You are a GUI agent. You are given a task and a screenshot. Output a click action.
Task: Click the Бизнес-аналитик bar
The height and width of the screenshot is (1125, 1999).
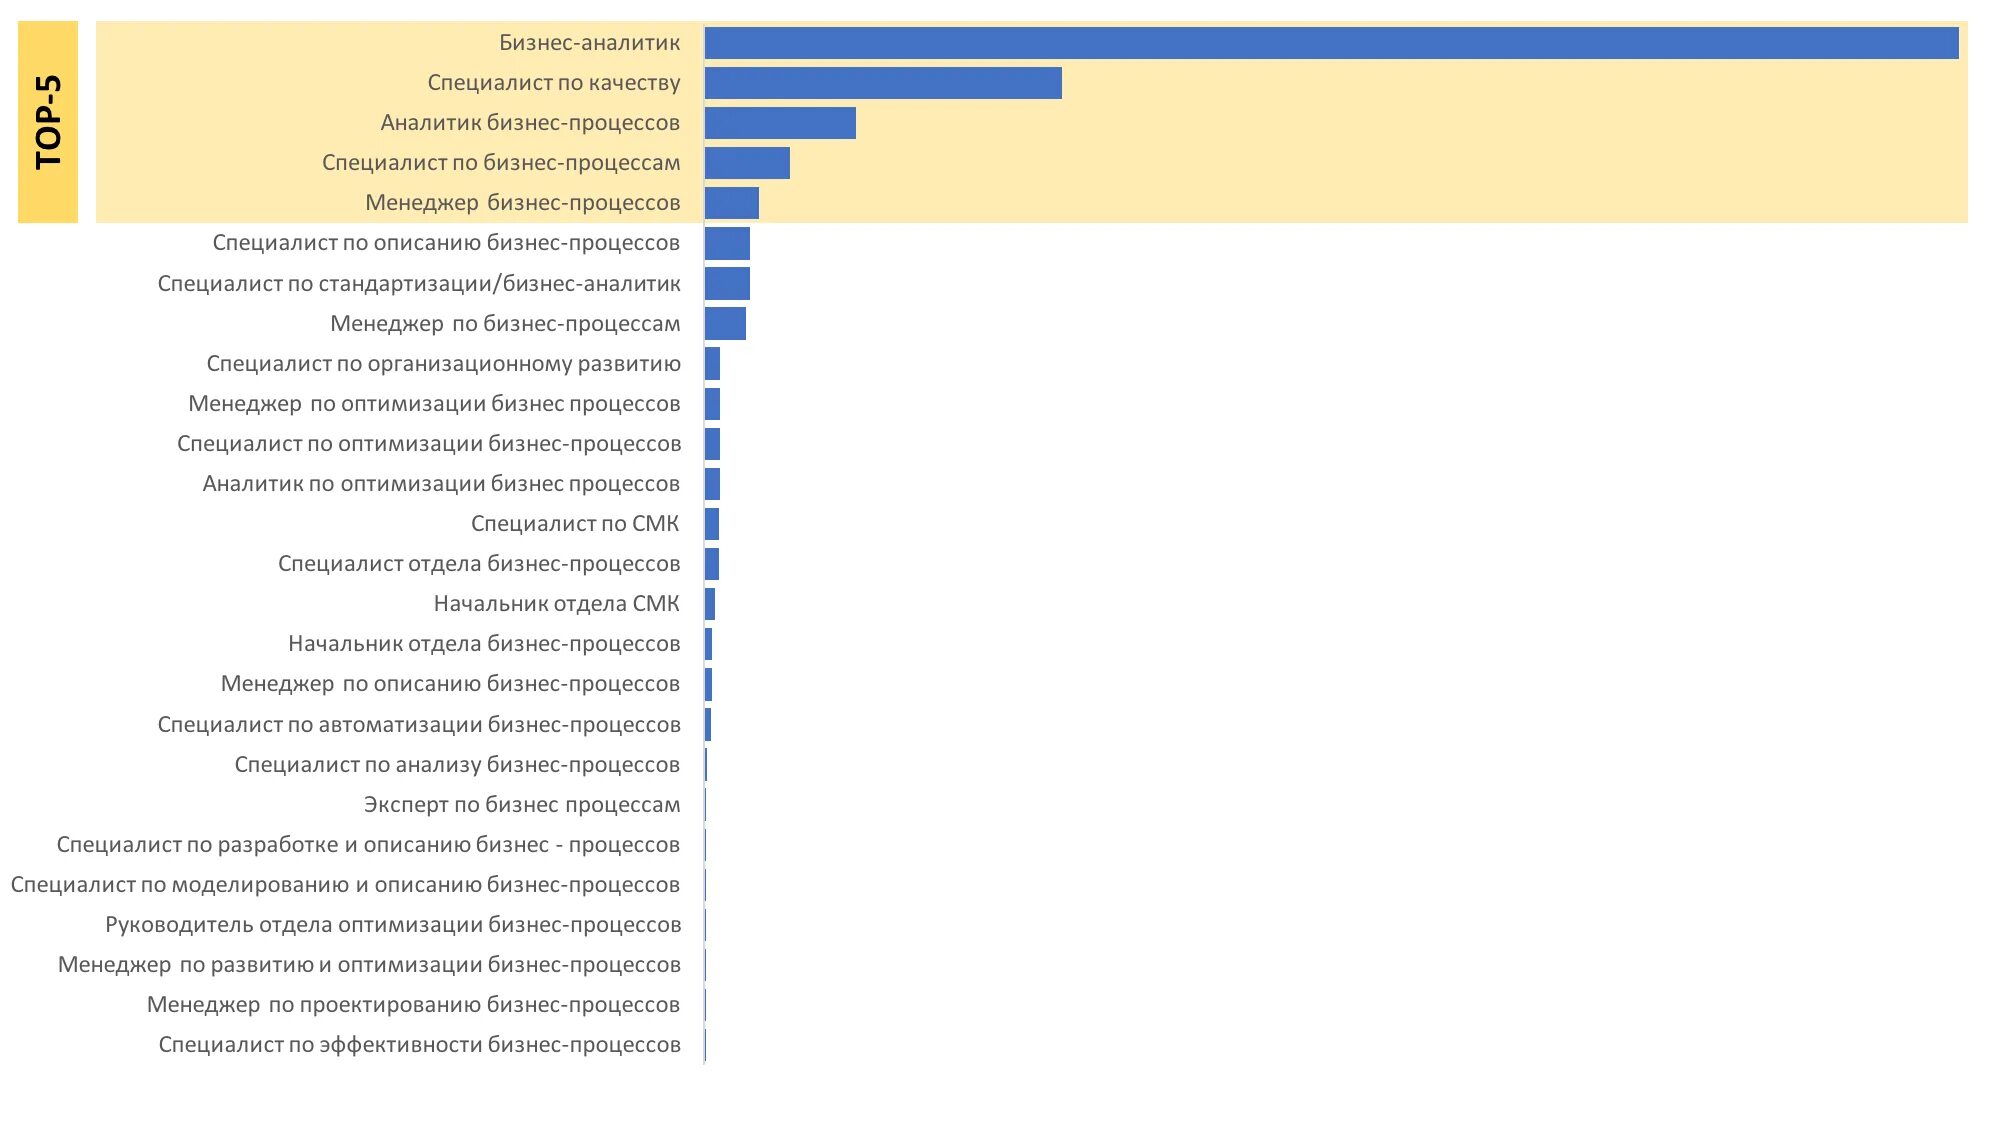[1330, 43]
